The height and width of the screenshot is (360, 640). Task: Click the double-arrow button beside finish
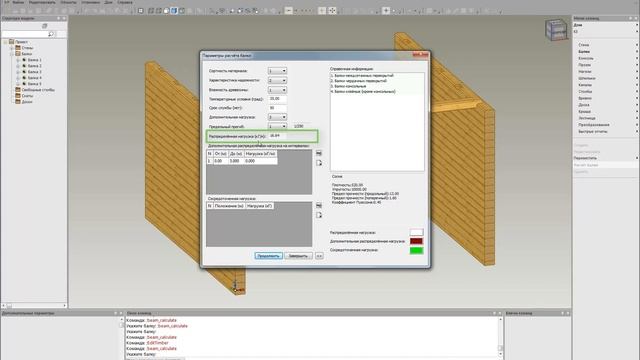[319, 256]
